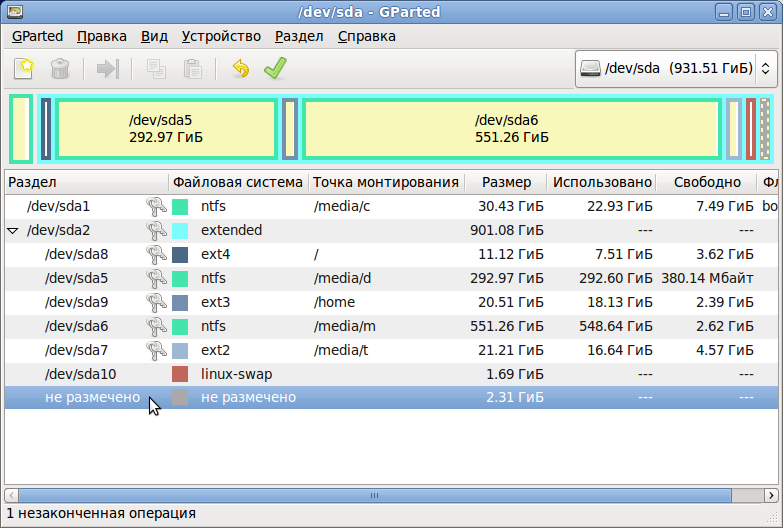
Task: Sort by Свободно column header
Action: 707,182
